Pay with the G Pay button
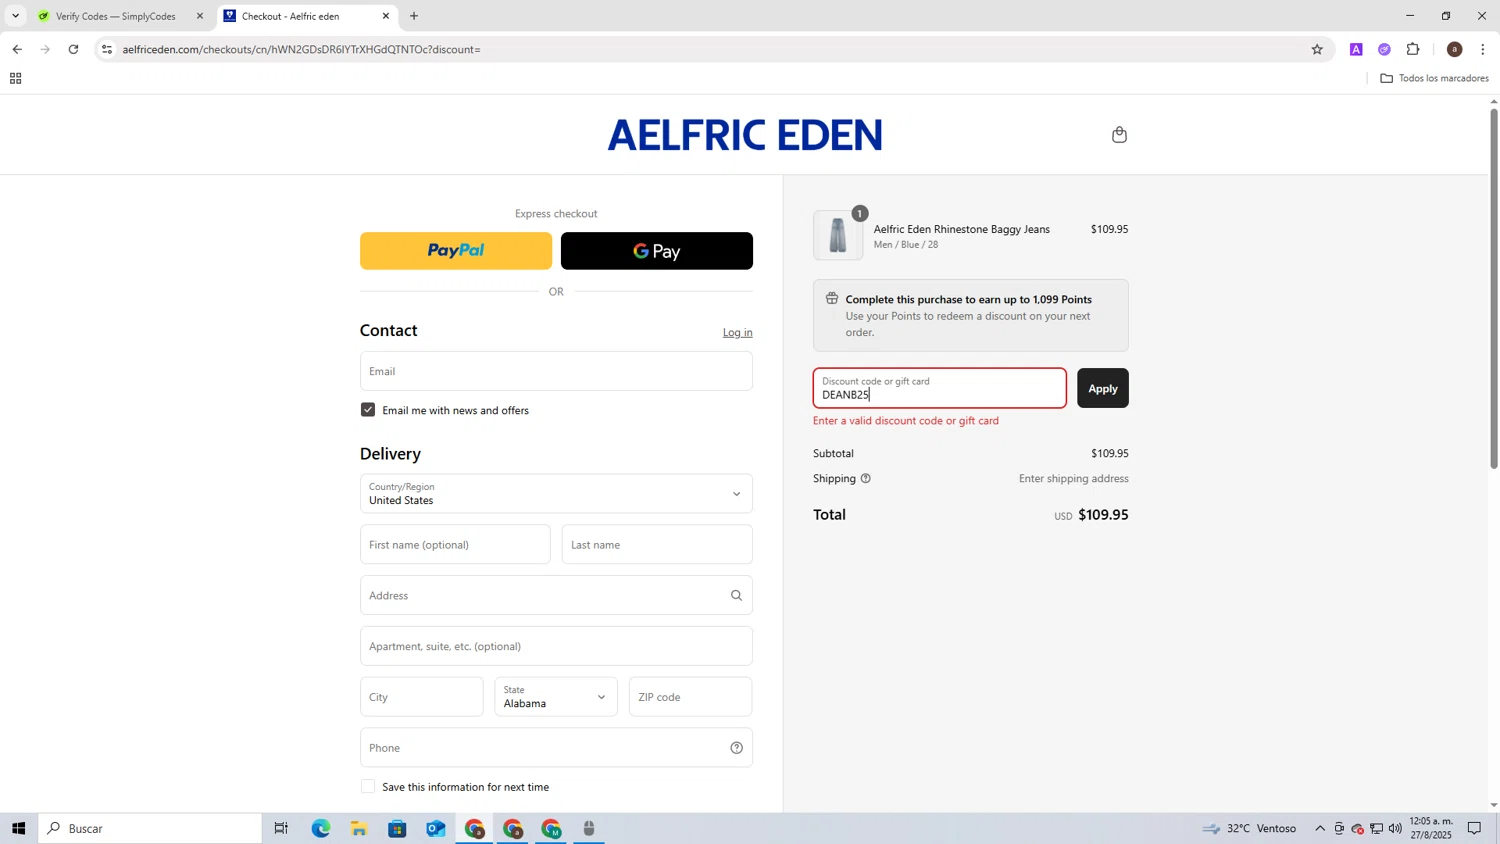 tap(657, 251)
